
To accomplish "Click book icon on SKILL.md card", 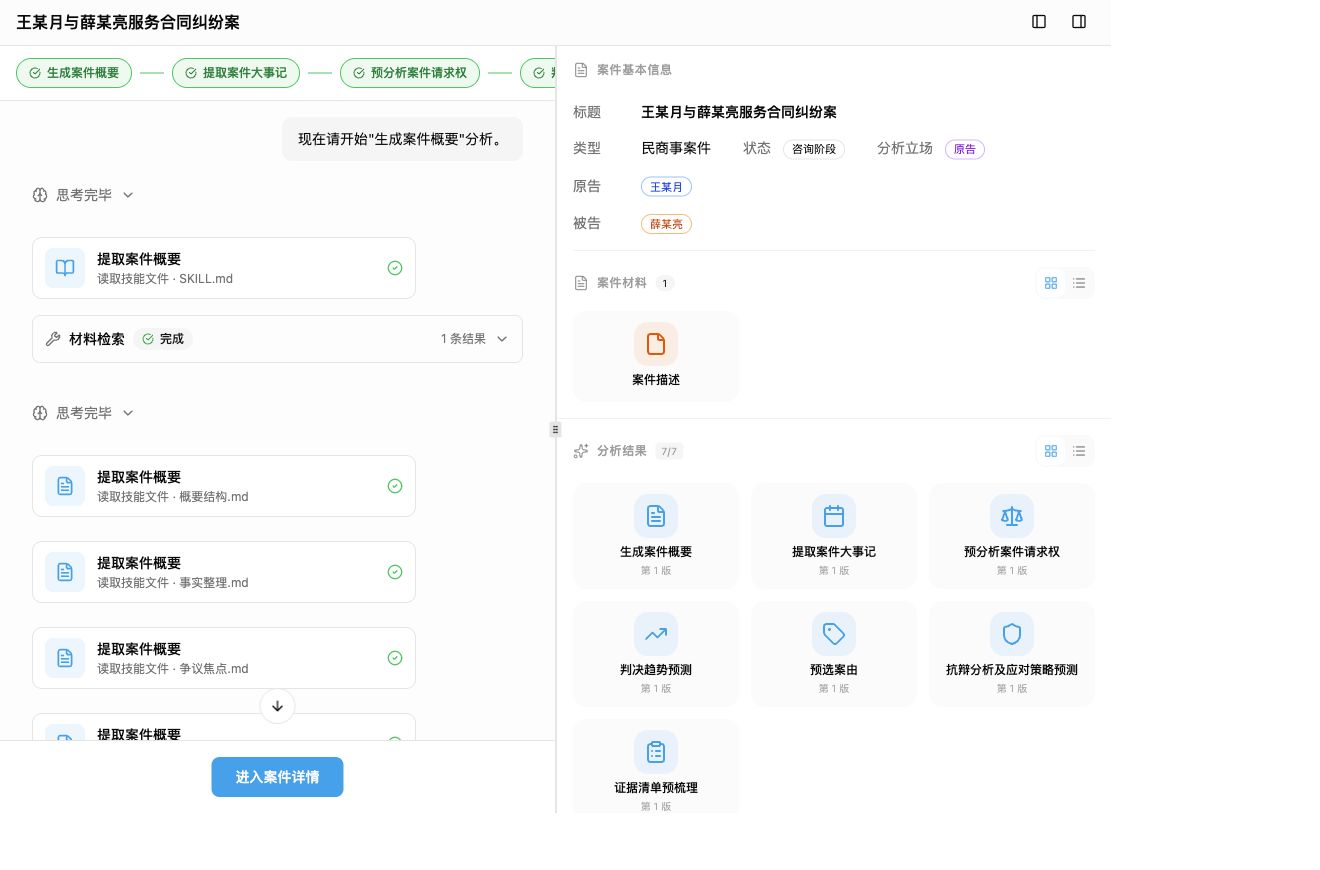I will (65, 268).
